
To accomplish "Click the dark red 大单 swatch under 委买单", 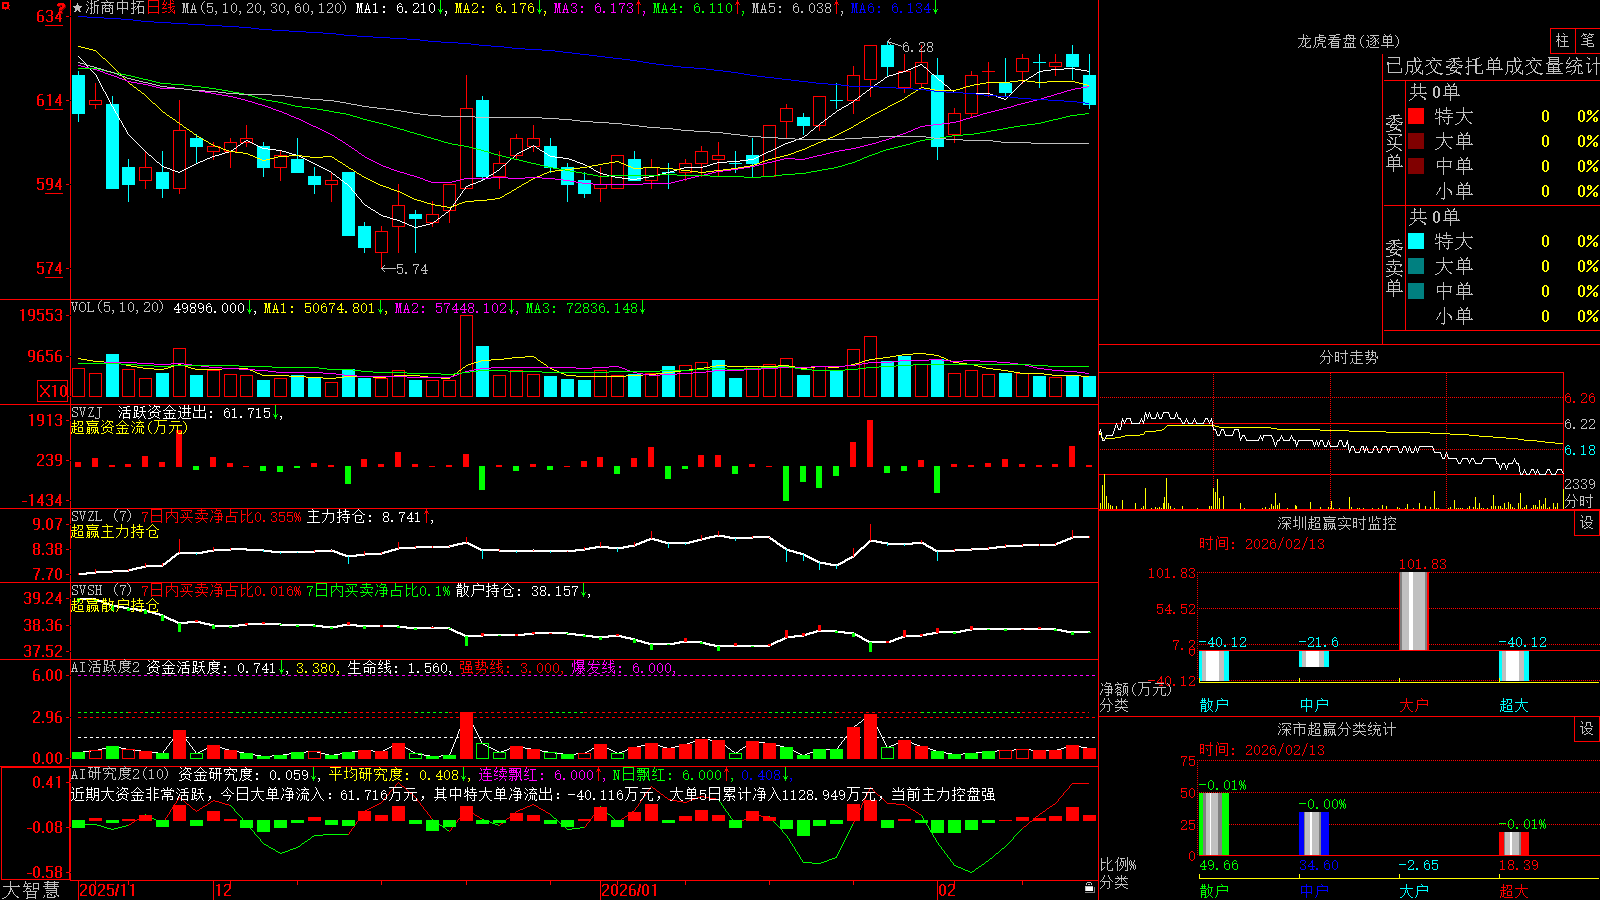I will click(1416, 141).
